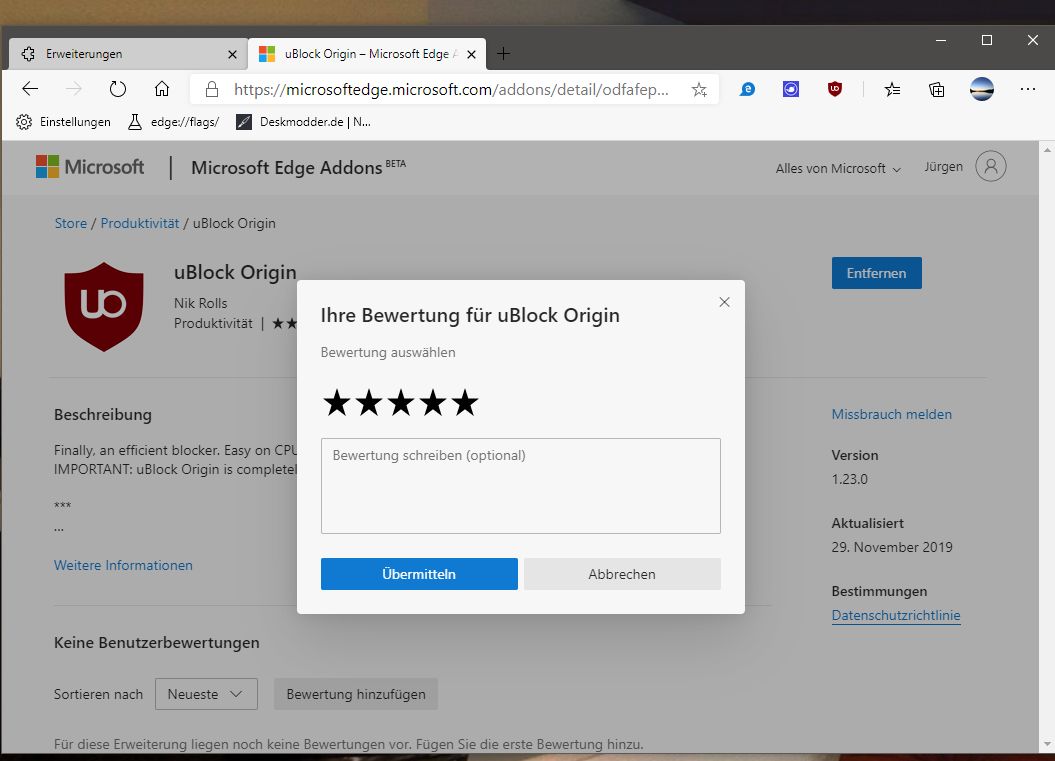
Task: Select the fourth rating star
Action: [x=433, y=402]
